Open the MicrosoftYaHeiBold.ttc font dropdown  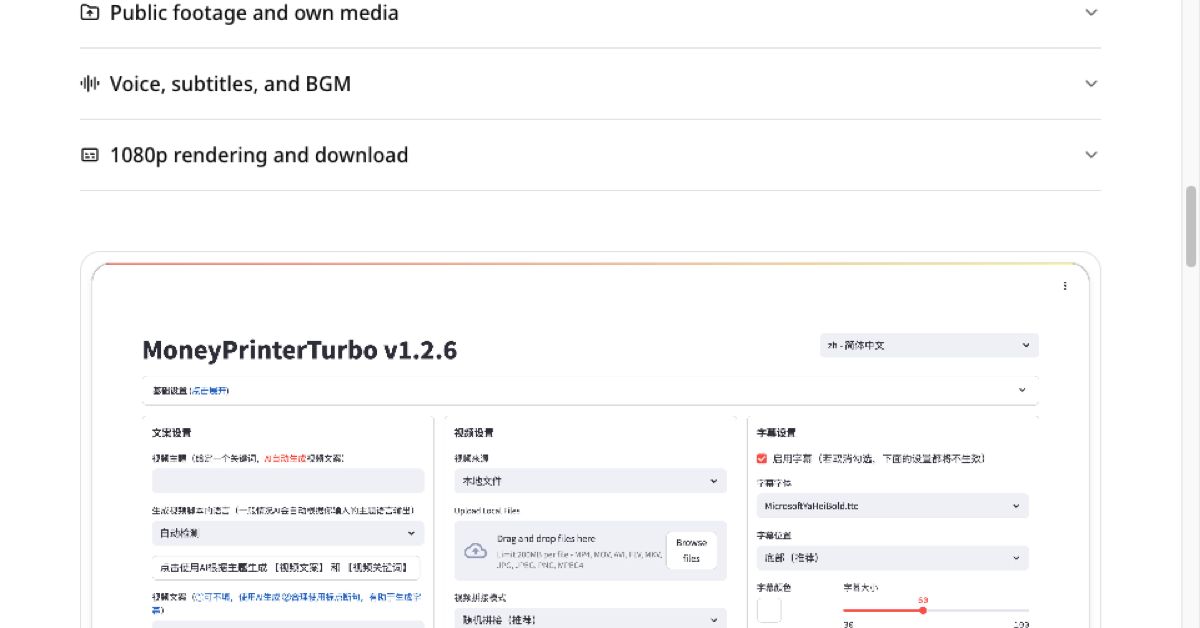(892, 506)
